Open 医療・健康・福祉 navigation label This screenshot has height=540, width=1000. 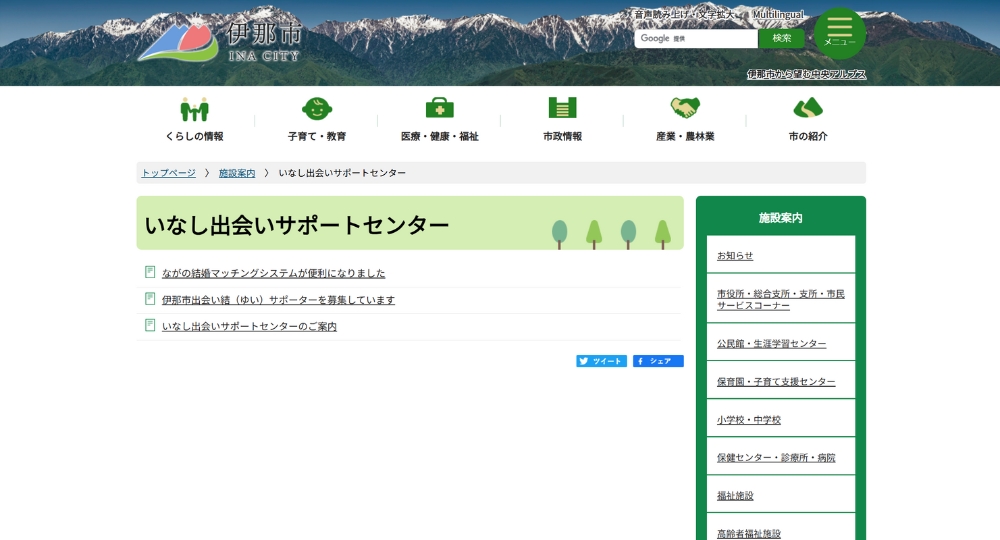click(439, 136)
